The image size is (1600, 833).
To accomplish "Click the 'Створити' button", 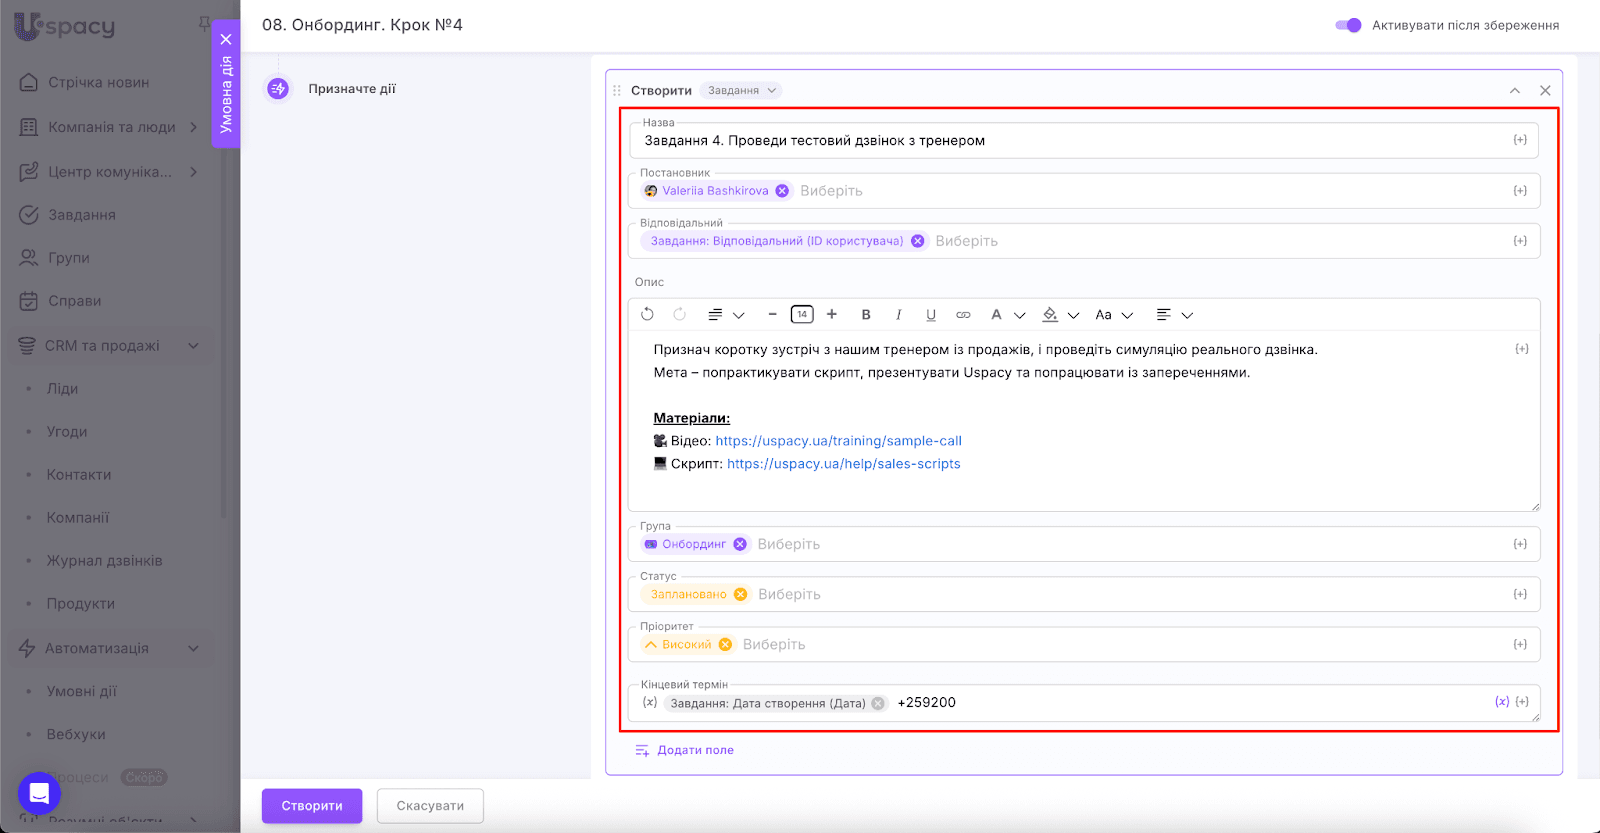I will 312,806.
